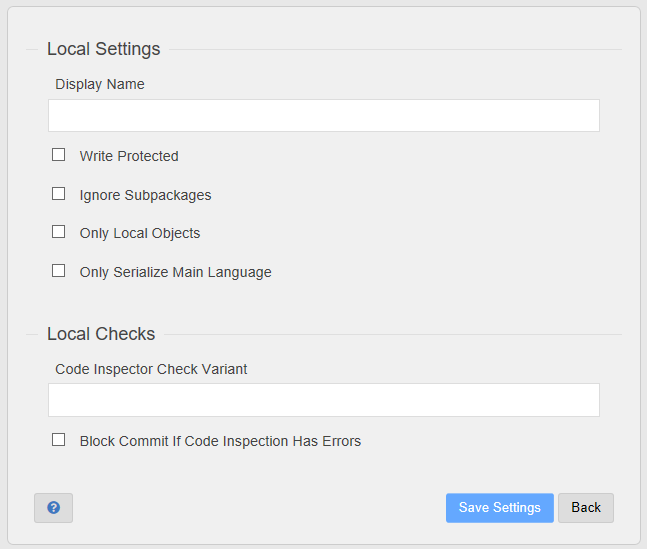This screenshot has width=647, height=549.
Task: Enable the Write Protected checkbox
Action: [59, 155]
